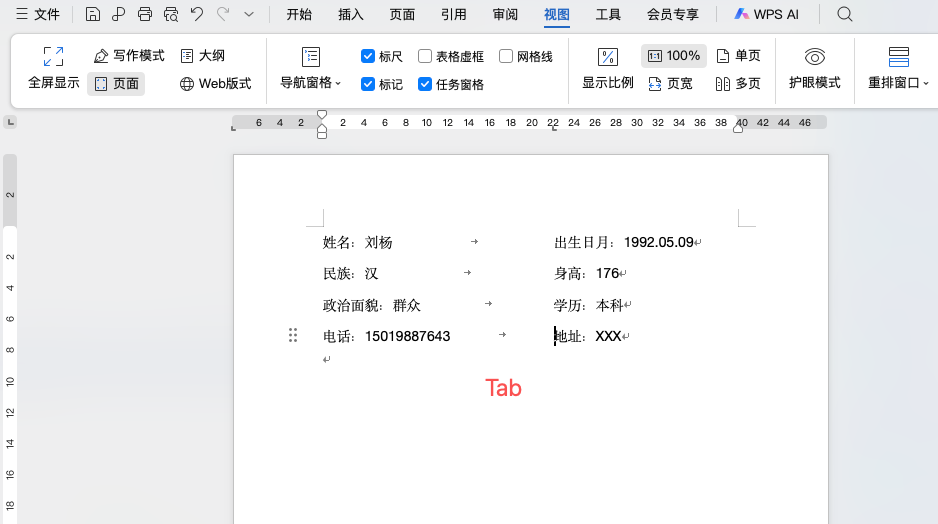Viewport: 938px width, 524px height.
Task: Switch to the 审阅 tab
Action: pyautogui.click(x=505, y=14)
